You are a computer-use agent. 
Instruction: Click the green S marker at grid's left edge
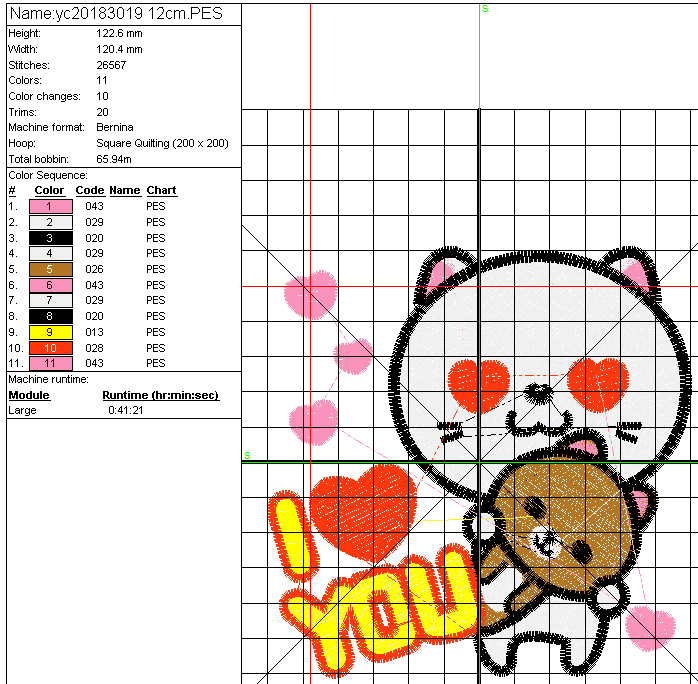247,455
